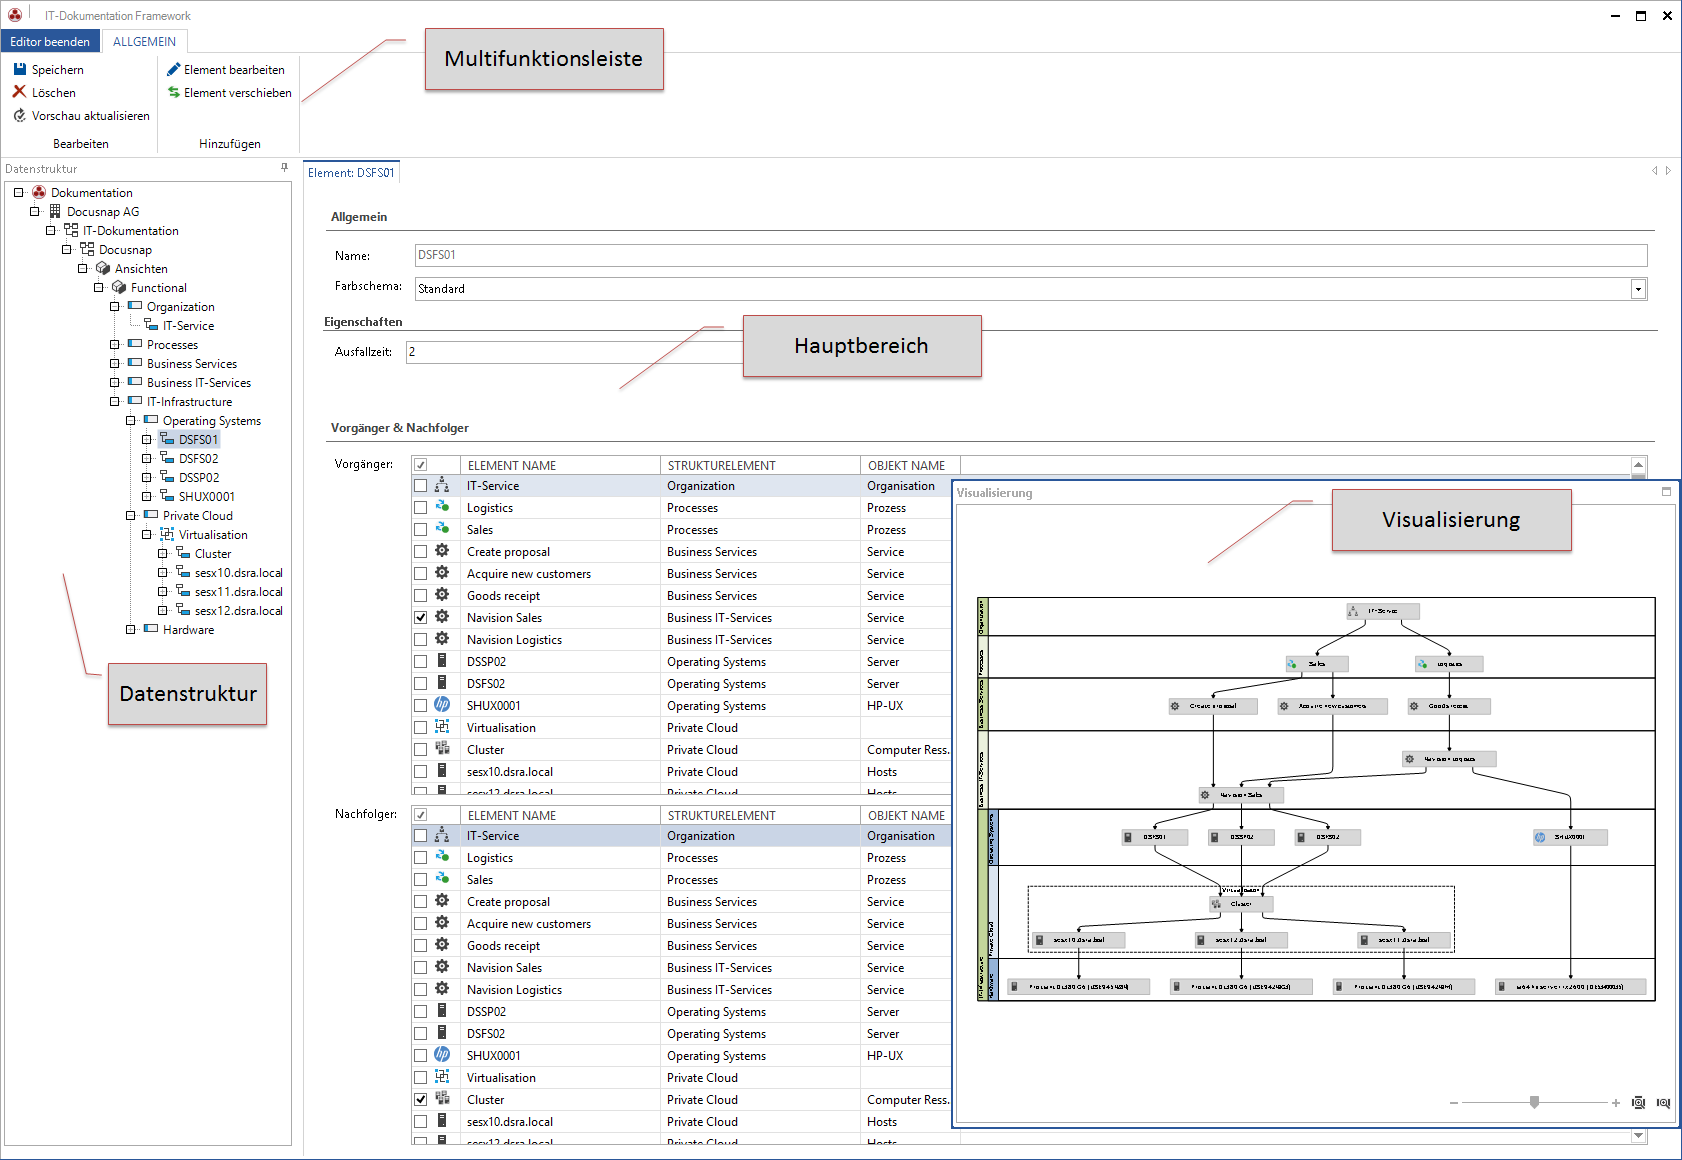Click the Vorschau aktualisieren refresh icon

(19, 115)
